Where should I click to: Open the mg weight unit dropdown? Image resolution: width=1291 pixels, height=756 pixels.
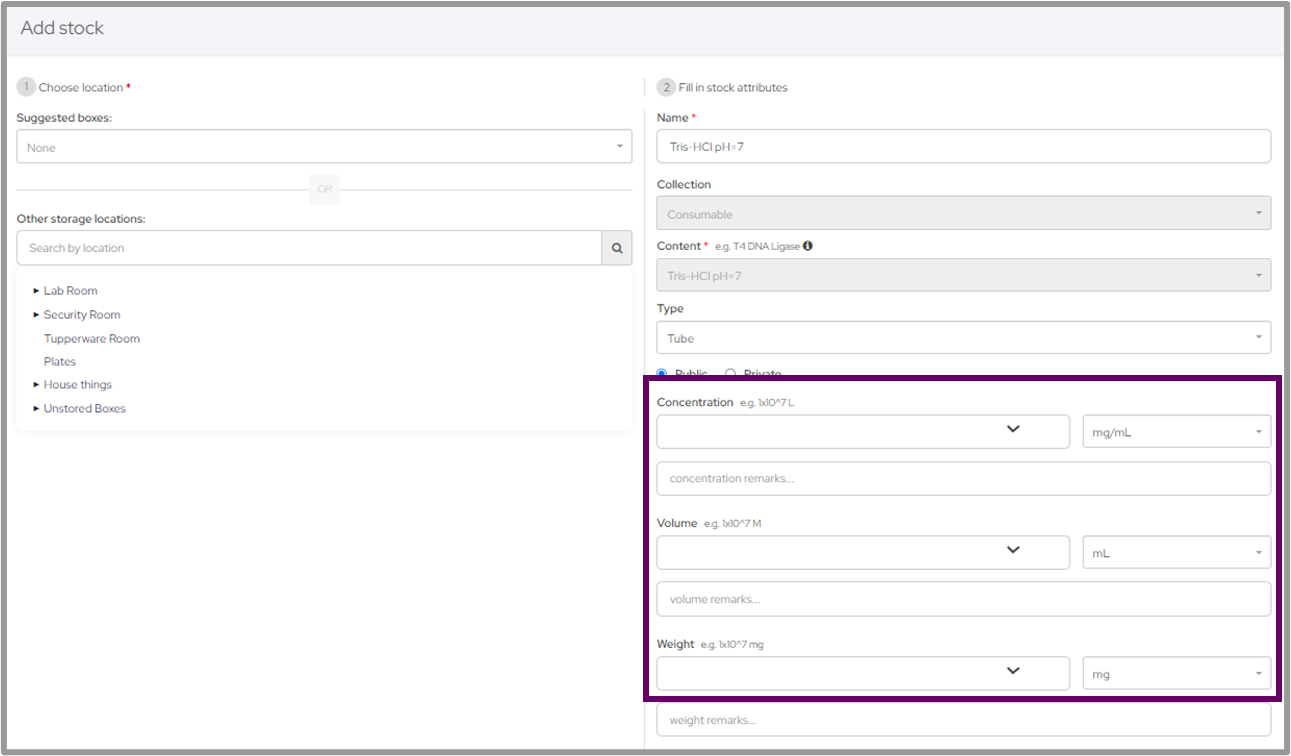click(x=1176, y=674)
